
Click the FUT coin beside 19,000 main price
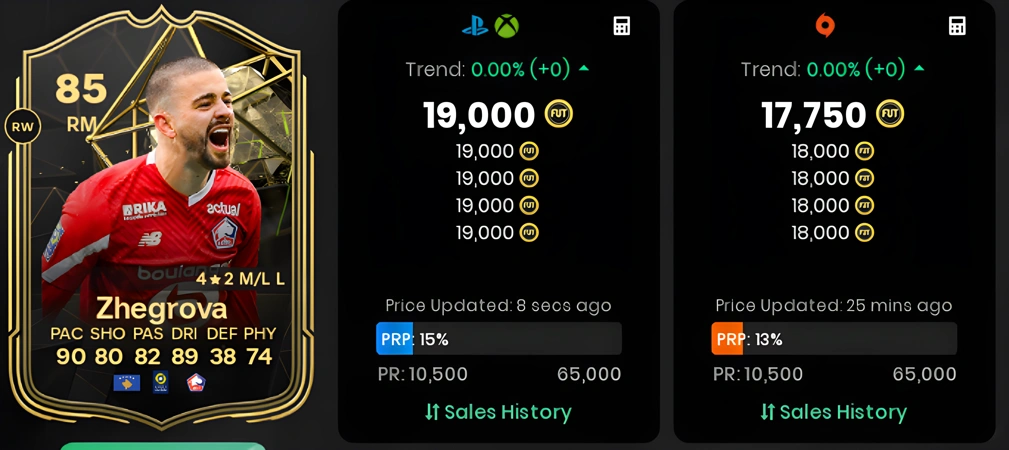coord(559,115)
